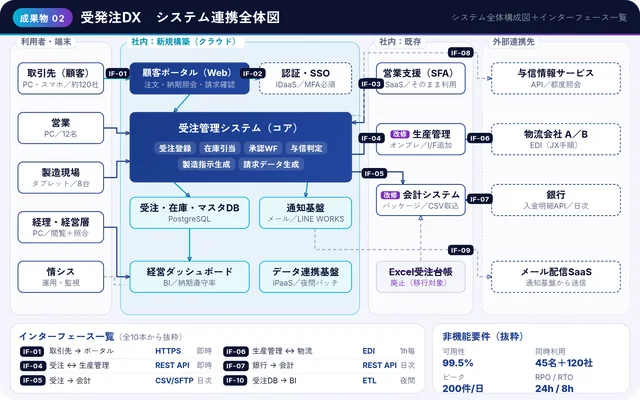The image size is (640, 400).
Task: Click the 99.5% availability value
Action: [458, 363]
